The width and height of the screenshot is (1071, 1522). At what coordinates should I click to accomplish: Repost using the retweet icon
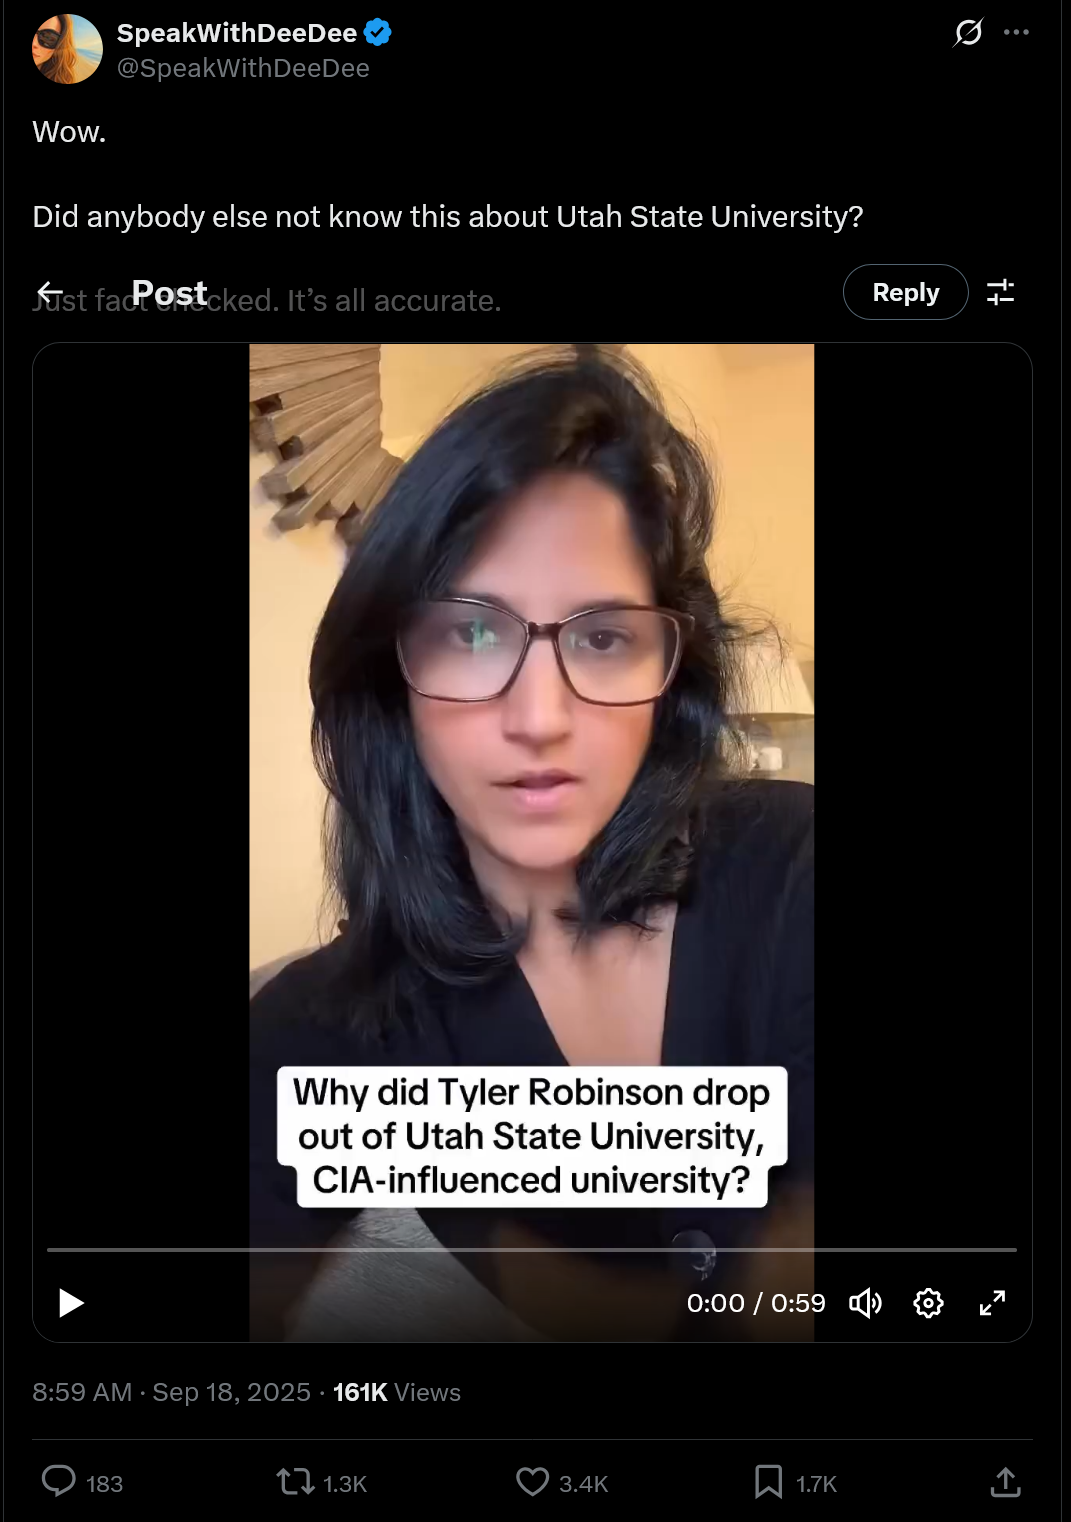(295, 1481)
